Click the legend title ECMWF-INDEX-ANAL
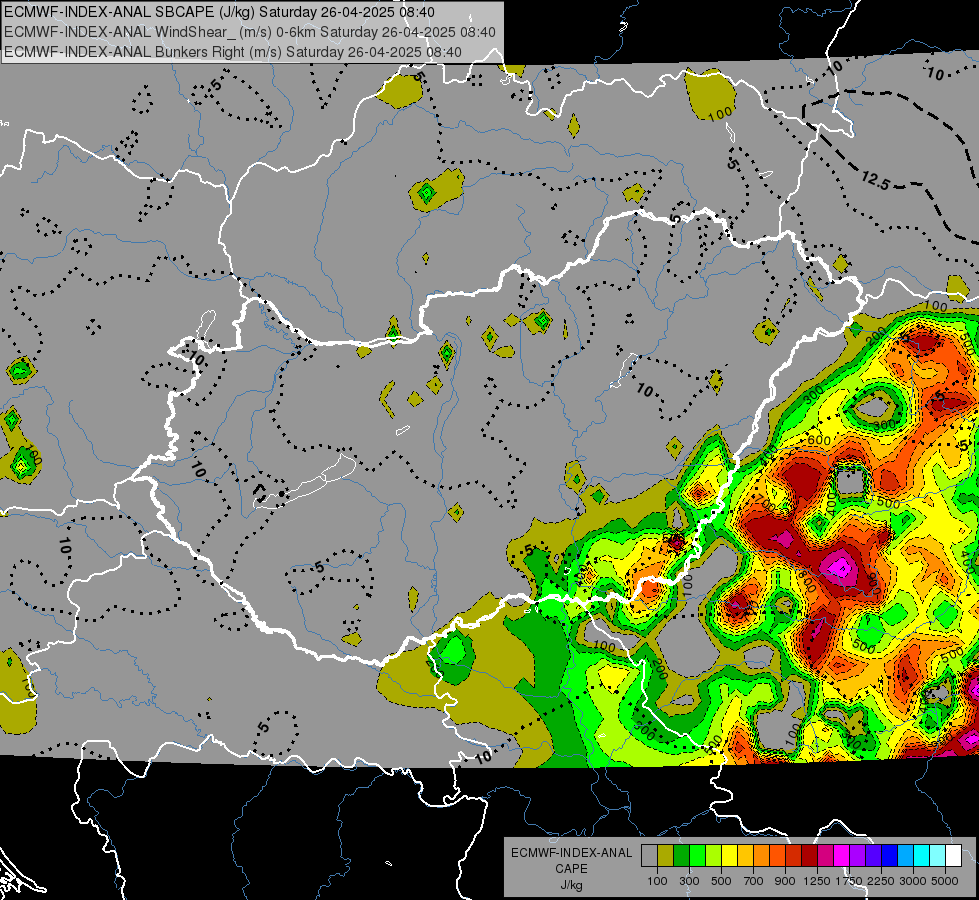The height and width of the screenshot is (900, 979). (x=572, y=853)
